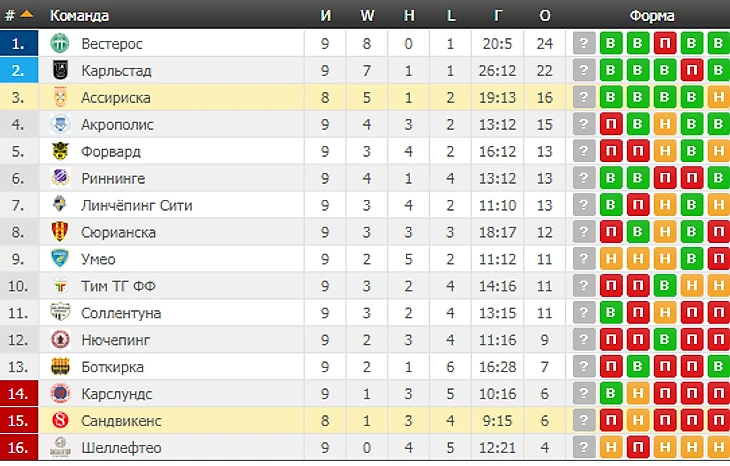This screenshot has height=466, width=730.
Task: Click the Карльстад team crest icon
Action: pyautogui.click(x=60, y=71)
